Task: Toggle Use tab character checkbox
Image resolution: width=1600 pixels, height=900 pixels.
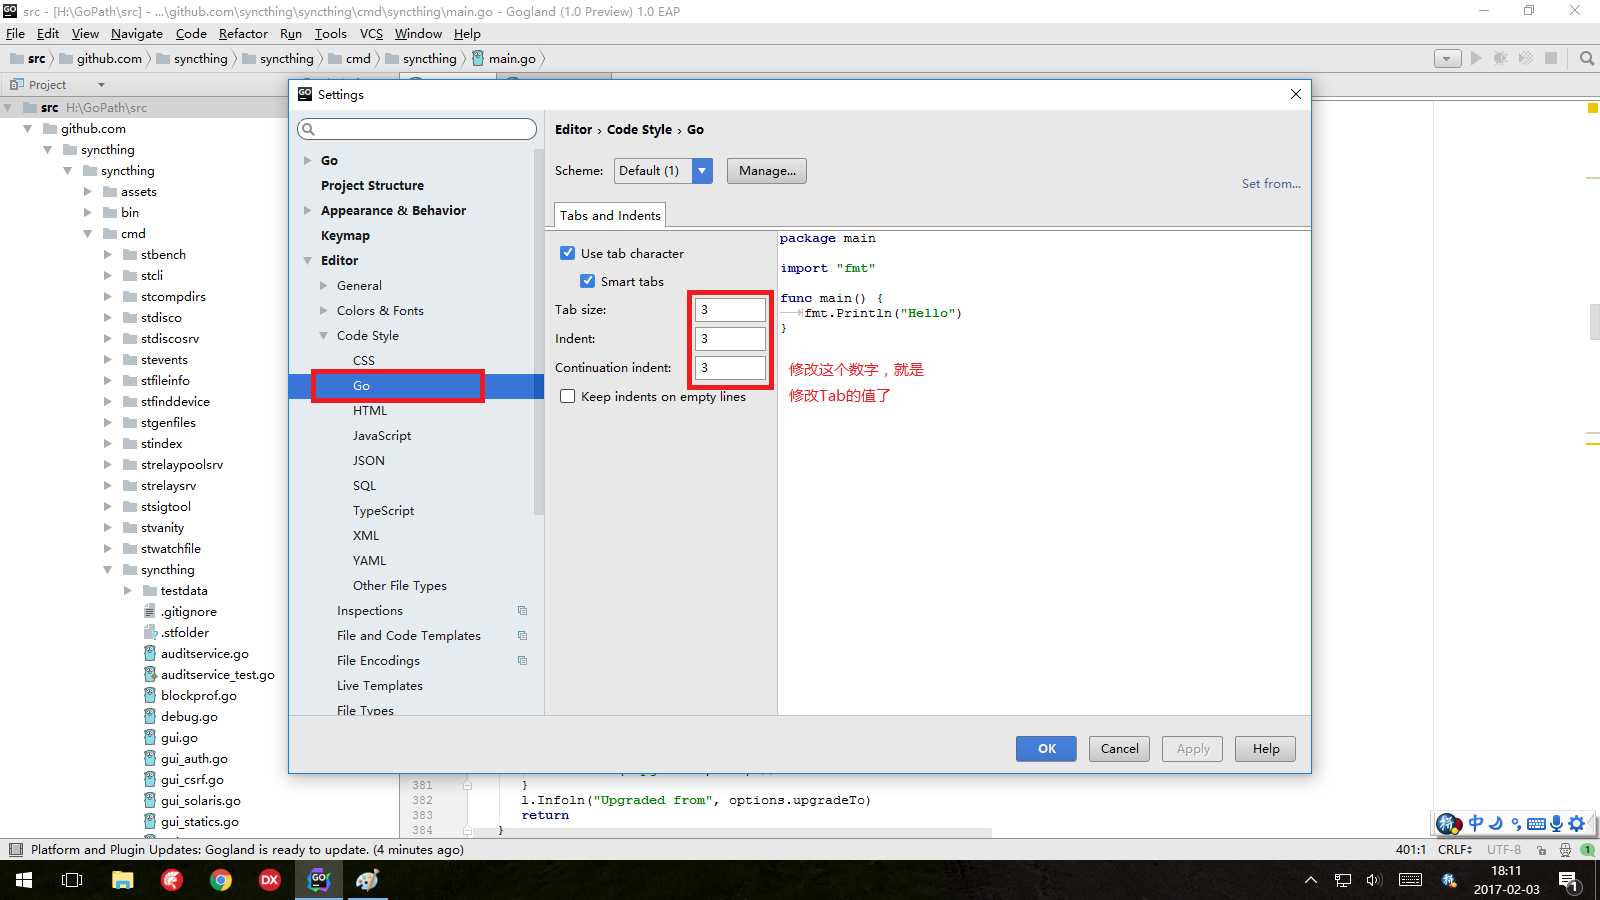Action: 567,253
